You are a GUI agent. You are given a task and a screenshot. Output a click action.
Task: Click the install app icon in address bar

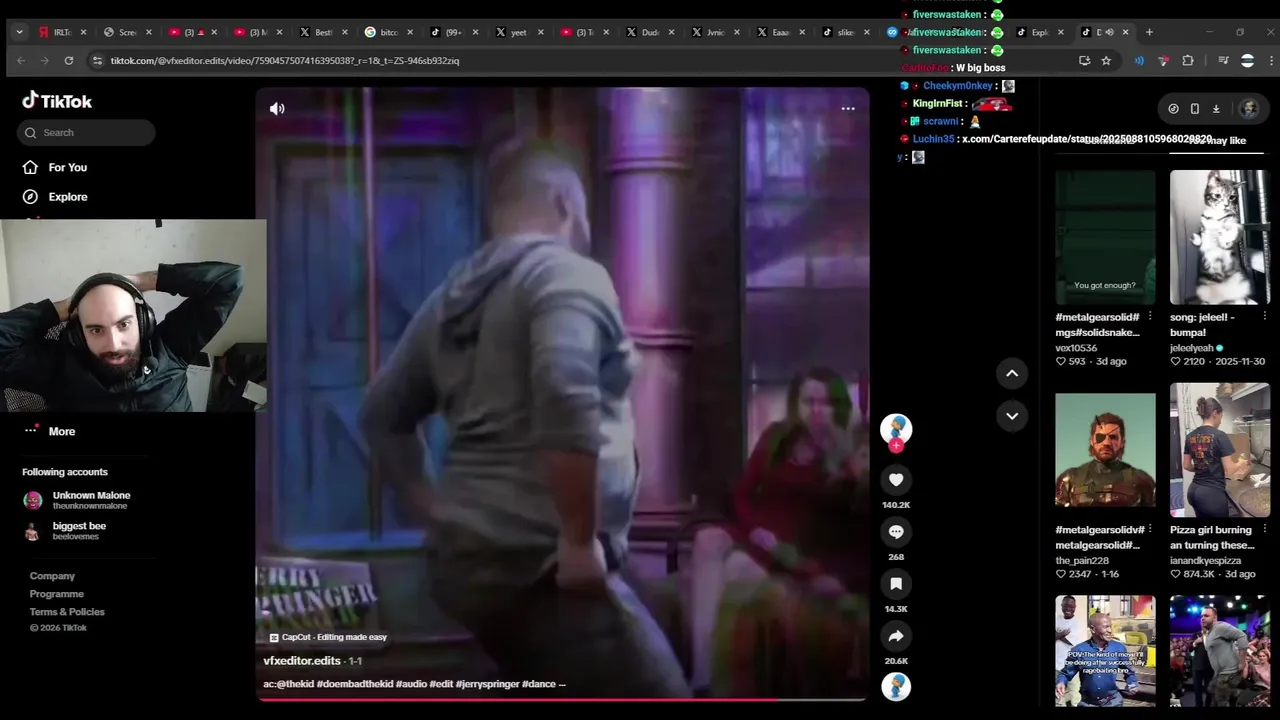coord(1084,61)
